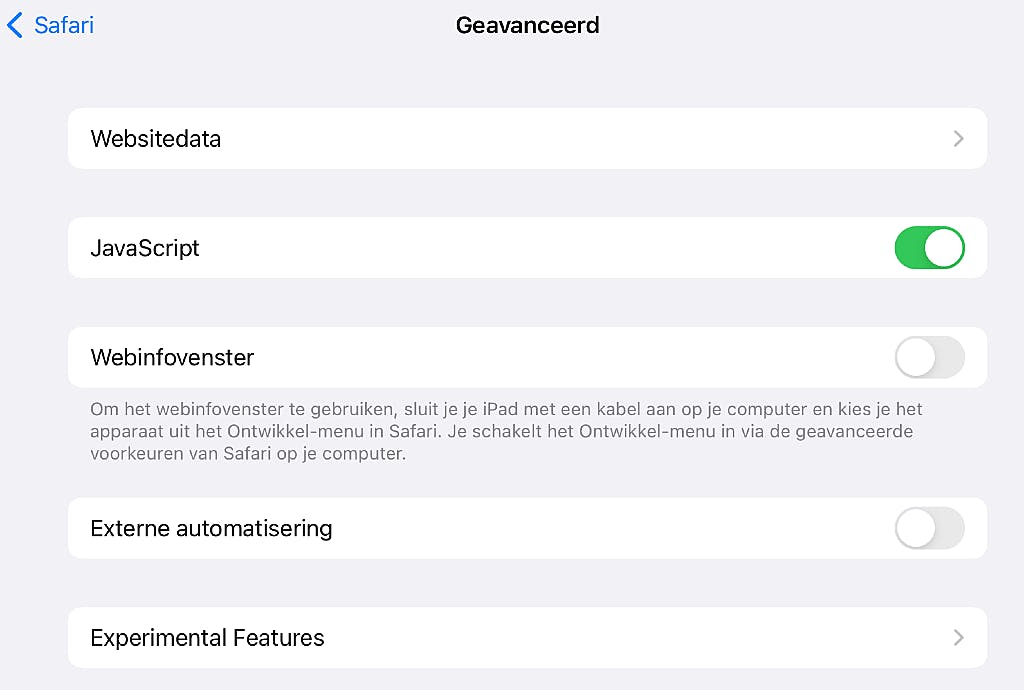
Task: Click the chevron on the Websitedata row
Action: [x=958, y=139]
